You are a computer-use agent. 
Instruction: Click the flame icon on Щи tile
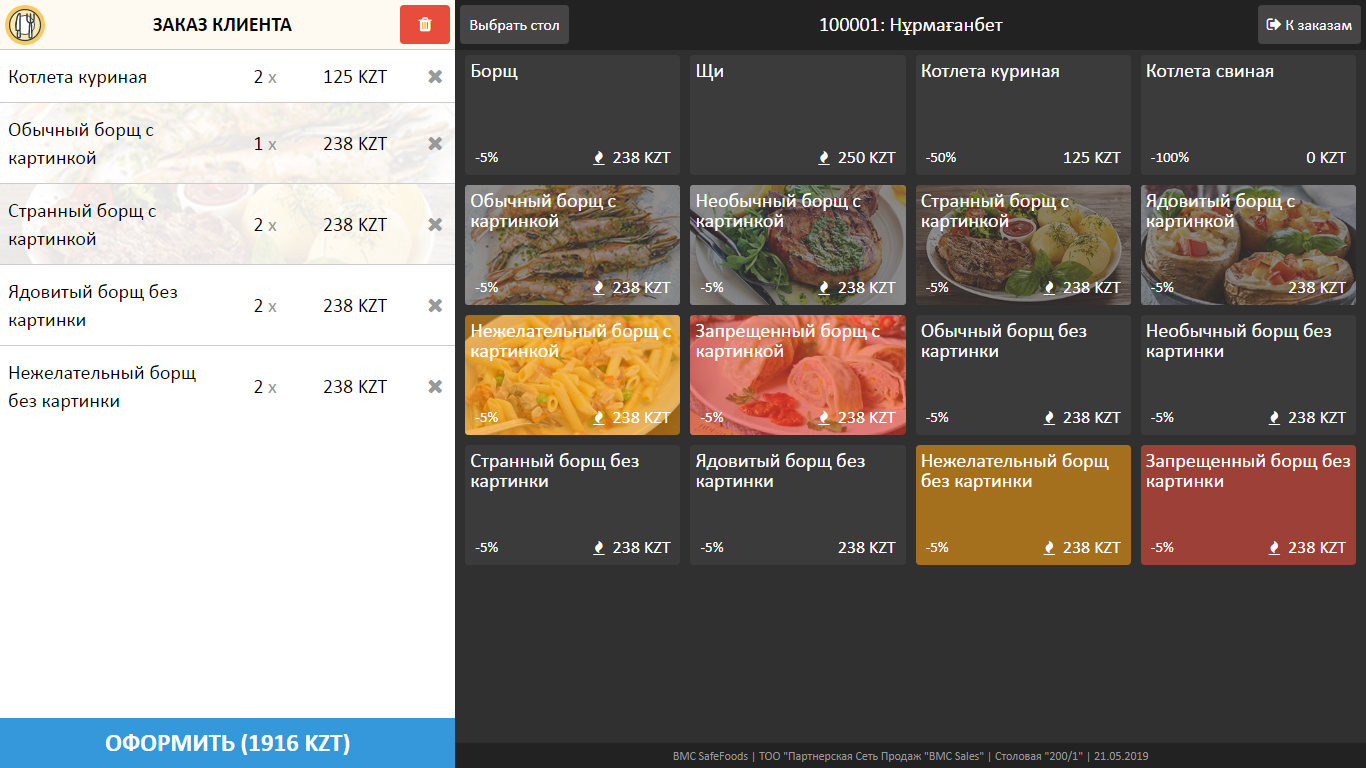point(824,158)
